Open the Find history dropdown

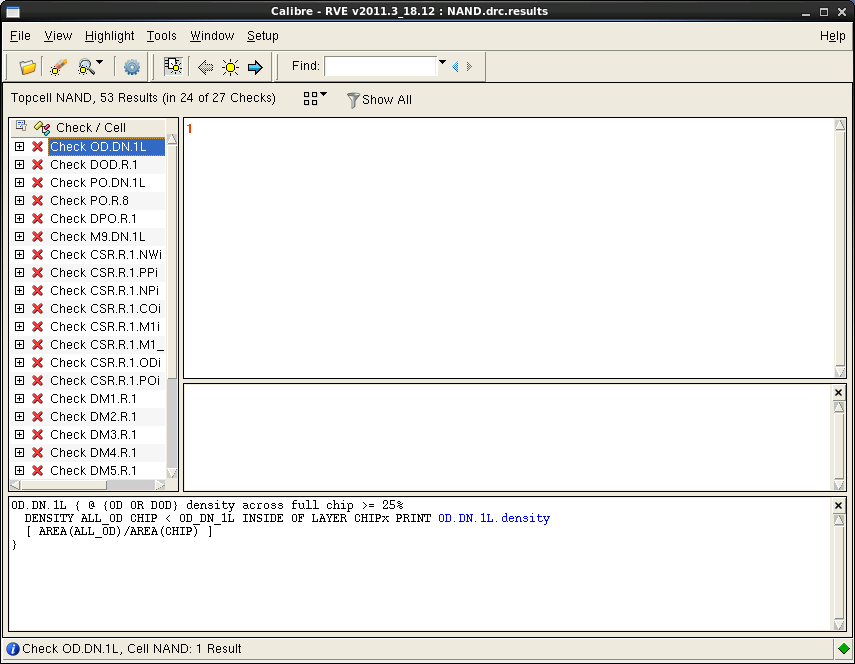(x=442, y=63)
